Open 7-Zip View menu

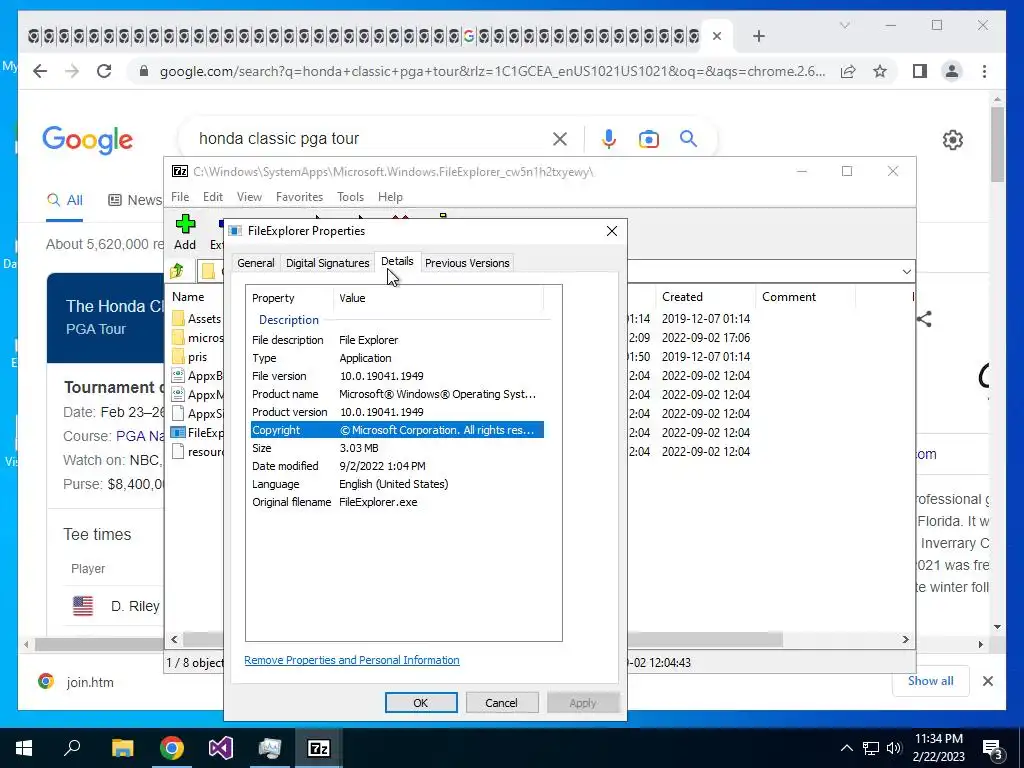[249, 197]
